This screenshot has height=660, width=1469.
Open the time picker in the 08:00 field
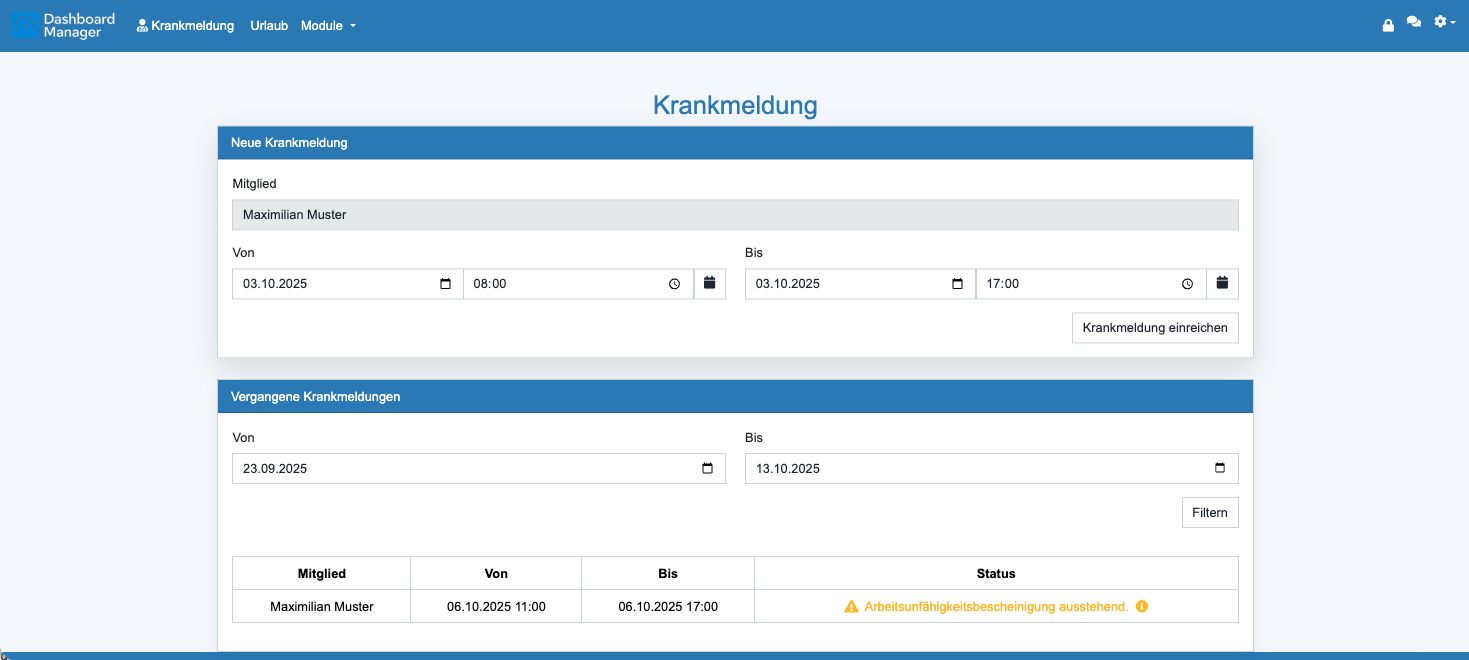point(675,284)
